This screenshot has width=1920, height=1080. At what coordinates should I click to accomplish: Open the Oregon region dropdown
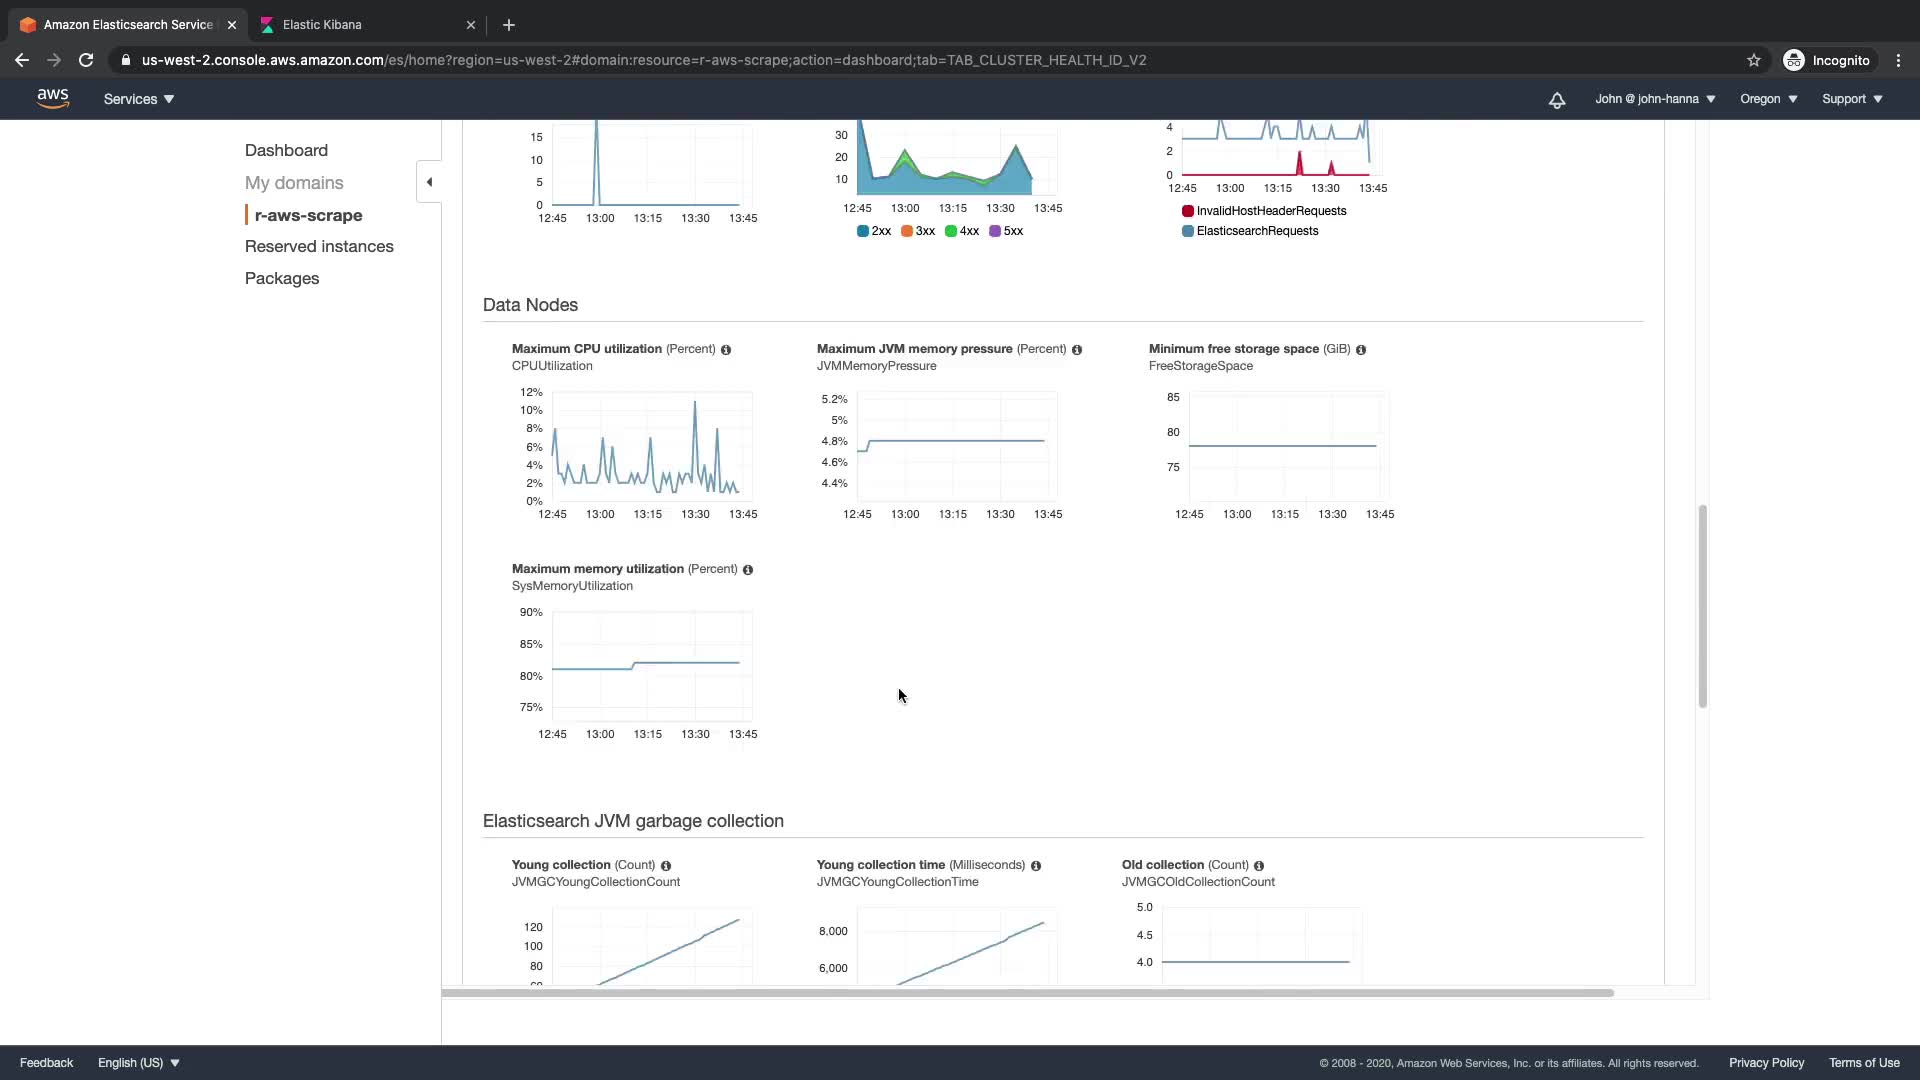click(1768, 99)
